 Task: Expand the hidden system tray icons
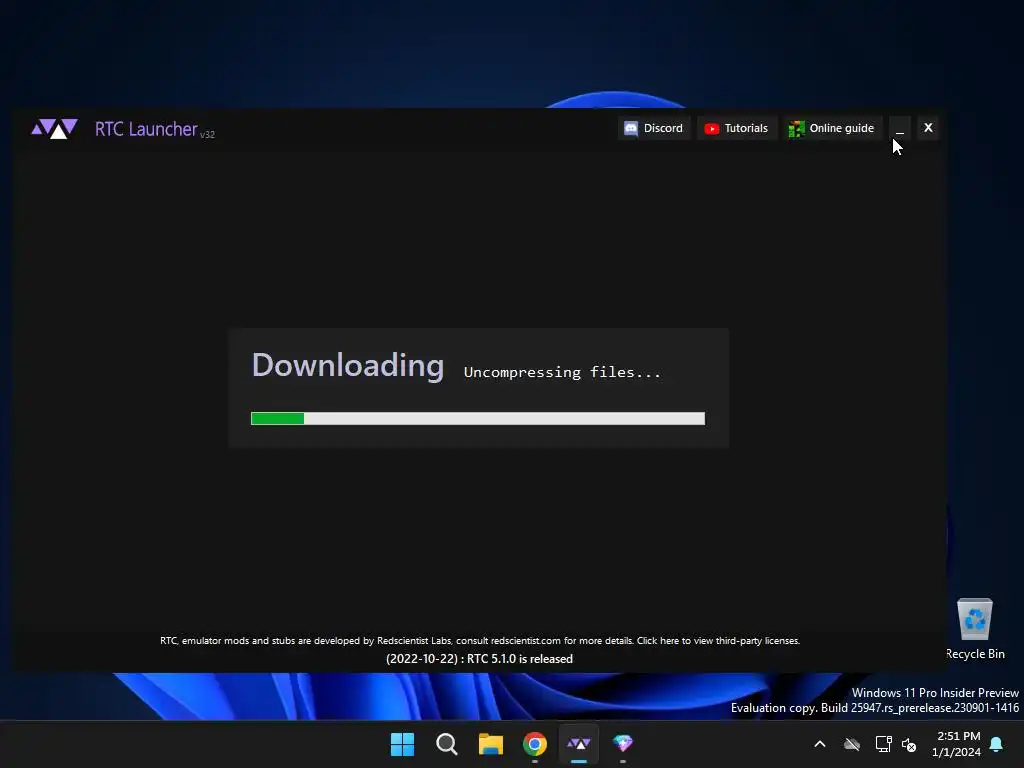pos(820,744)
